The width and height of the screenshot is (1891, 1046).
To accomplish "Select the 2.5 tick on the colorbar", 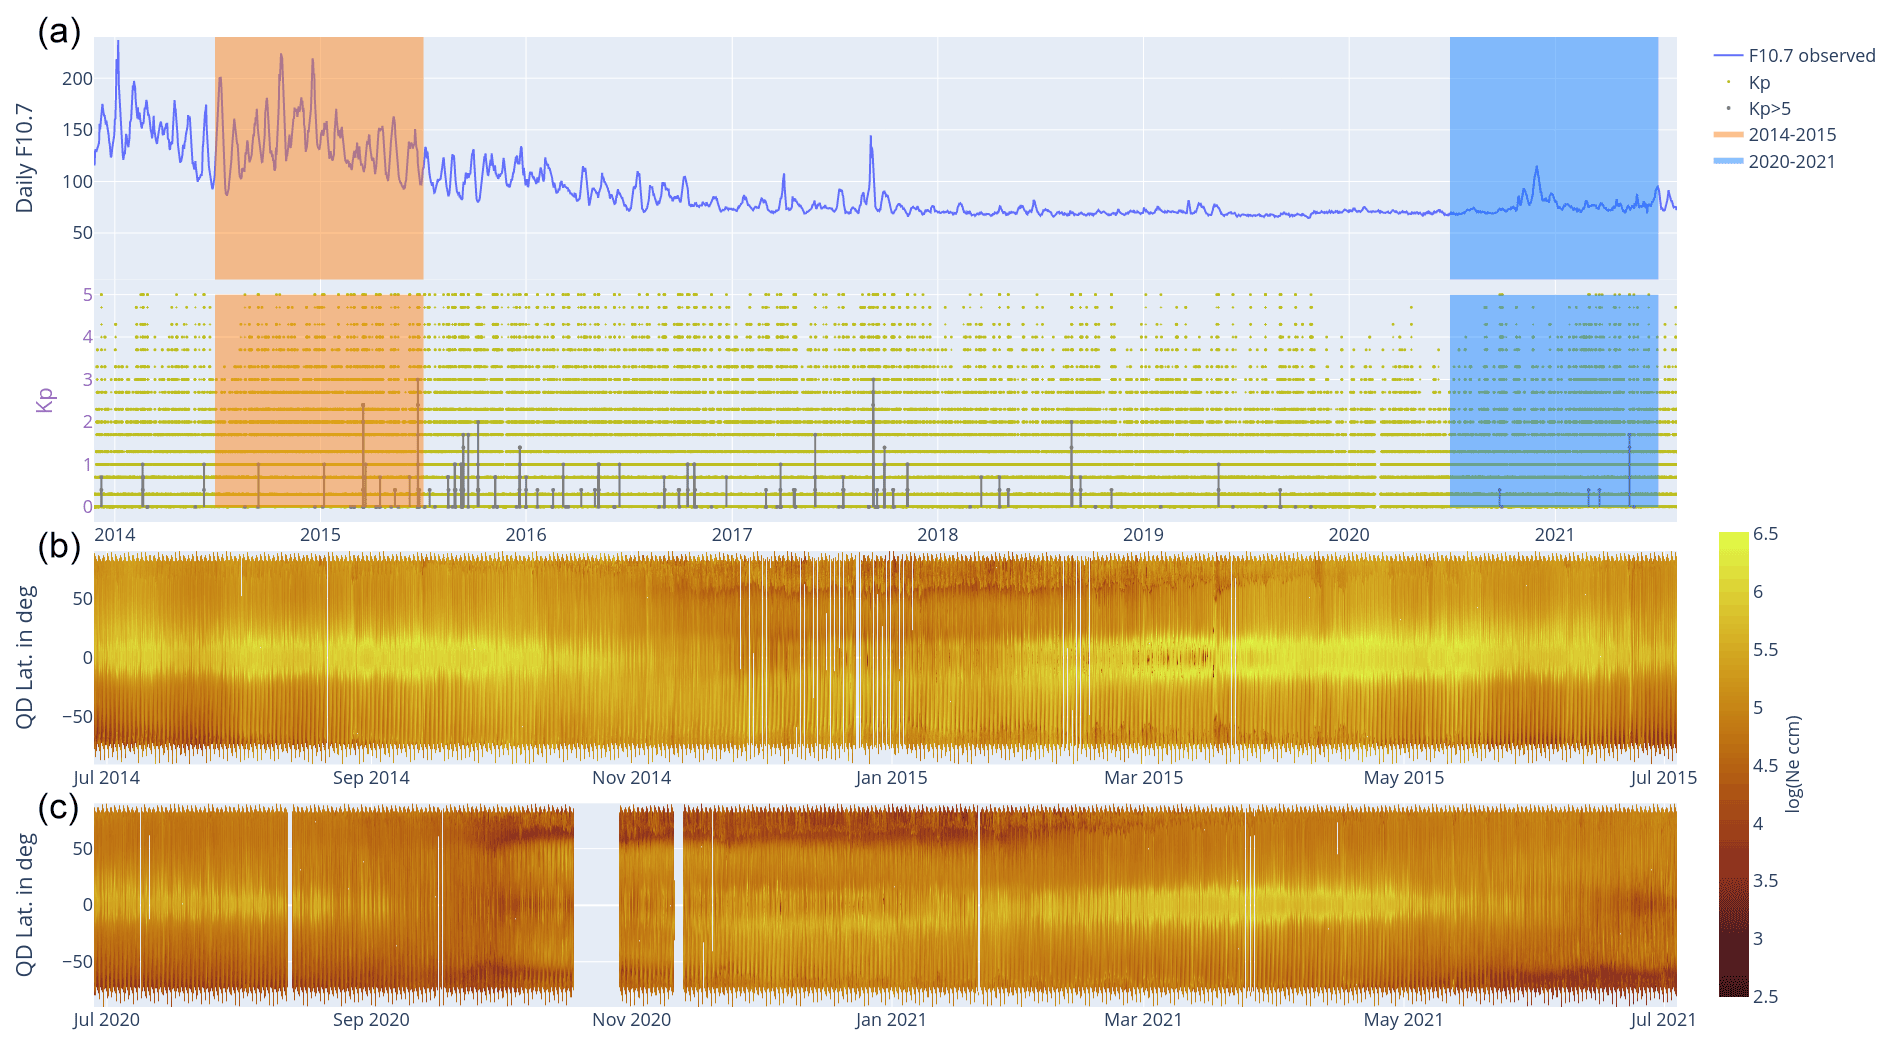I will pos(1765,996).
